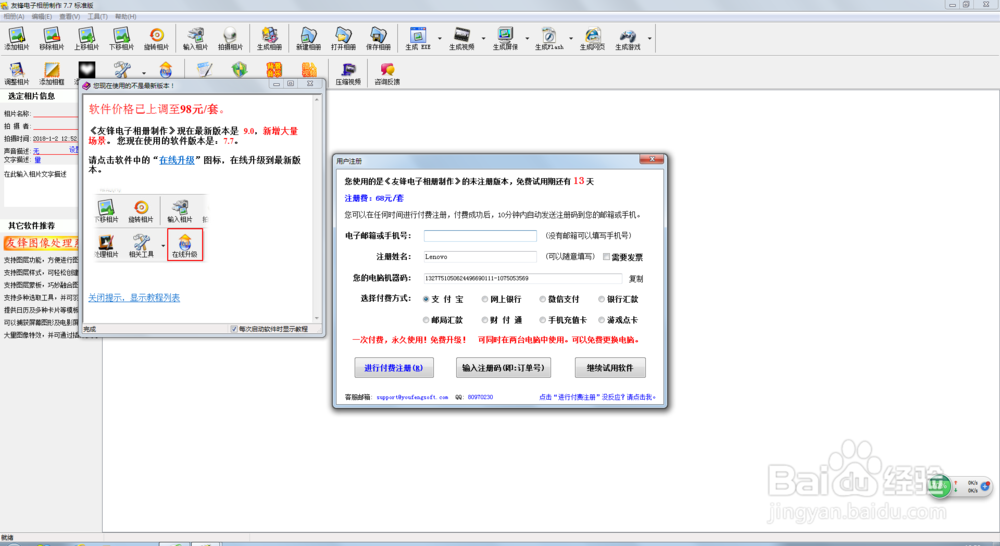Select 银行汇款 payment option
The height and width of the screenshot is (546, 1000).
(601, 299)
